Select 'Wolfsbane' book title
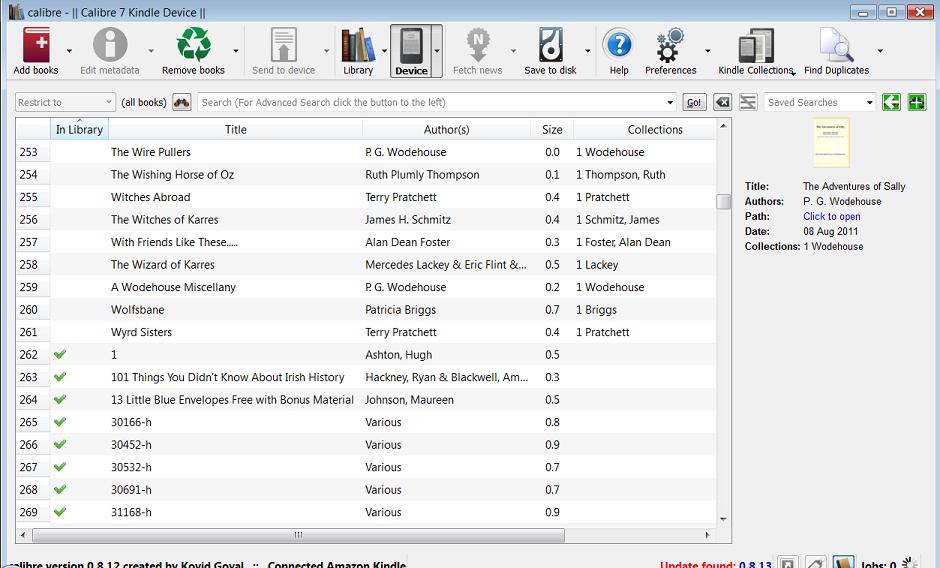Screen dimensions: 940x568 pyautogui.click(x=137, y=310)
